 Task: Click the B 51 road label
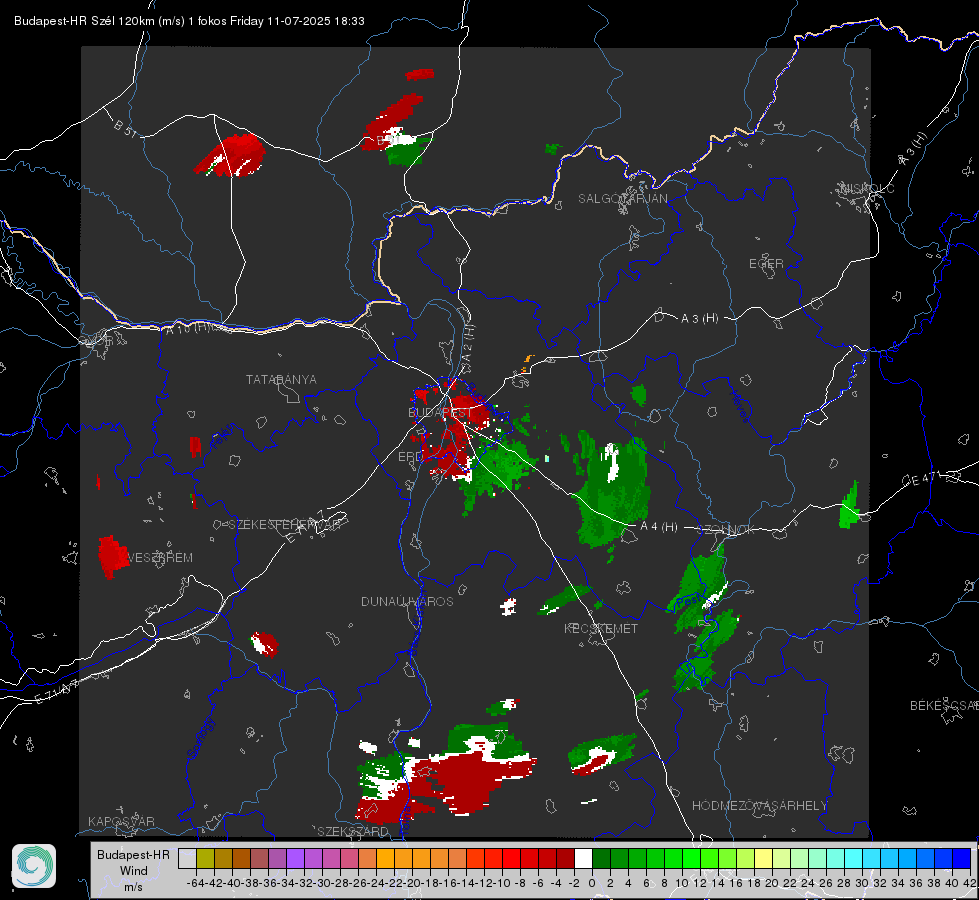click(x=125, y=127)
